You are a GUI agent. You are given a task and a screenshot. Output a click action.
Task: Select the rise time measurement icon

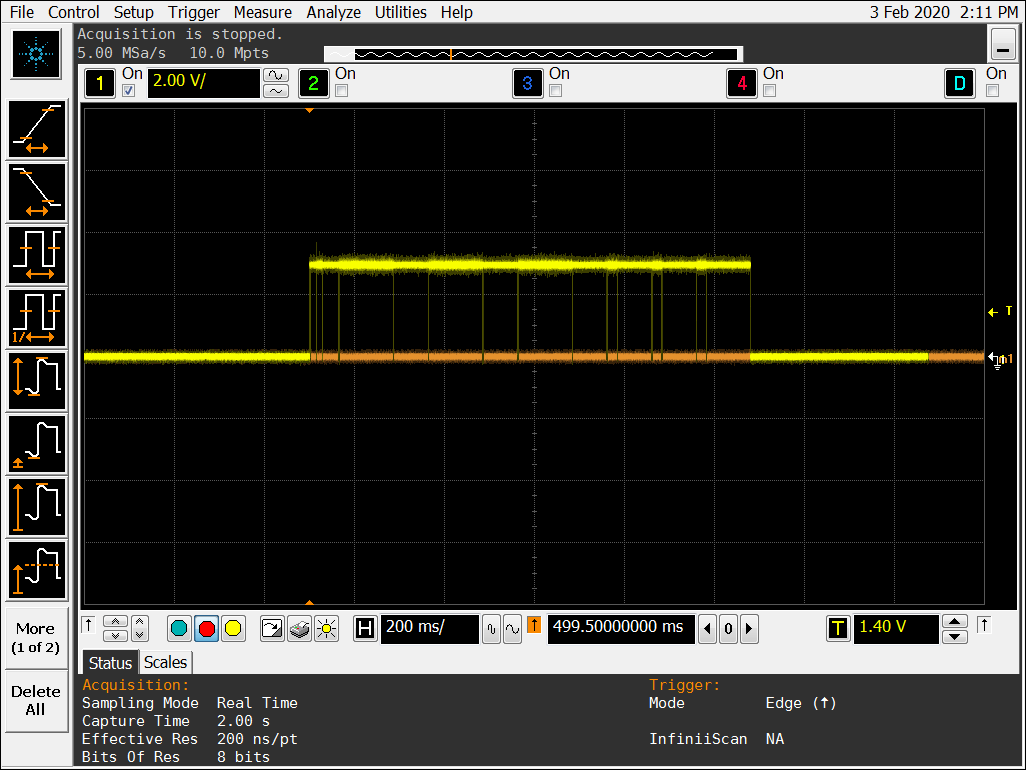point(37,129)
